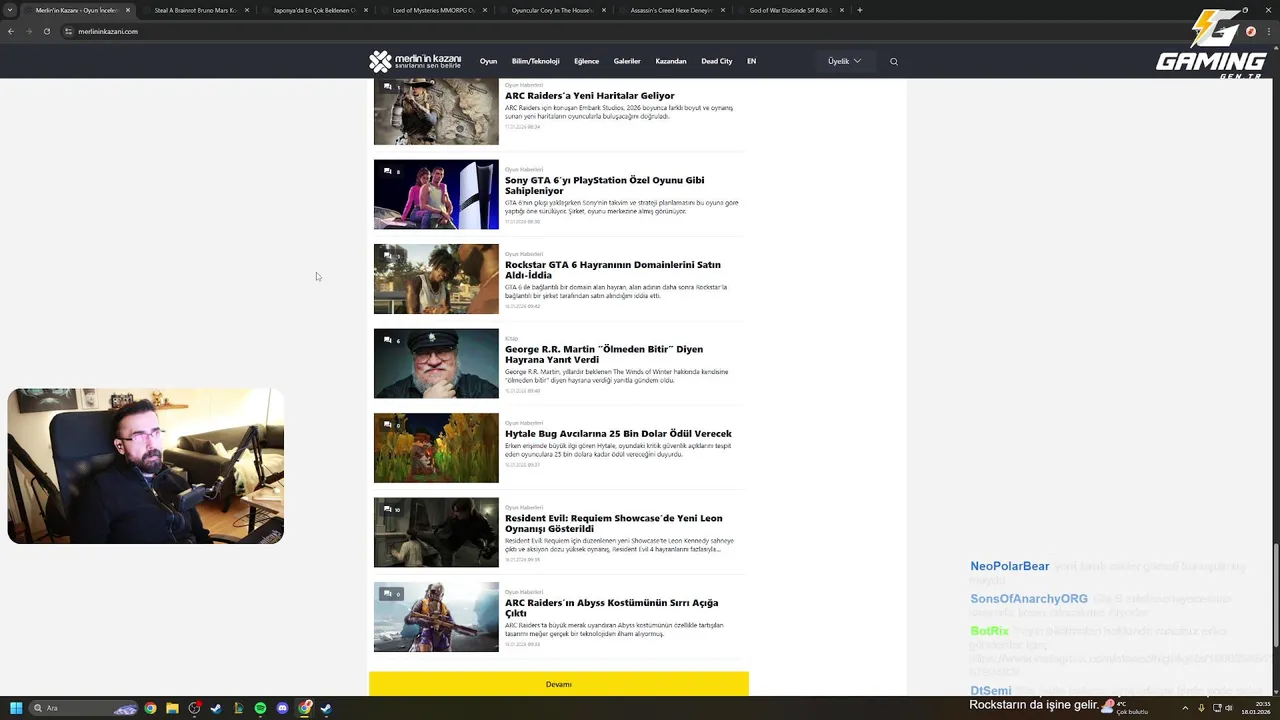Click comment icon on ARC Raiders Abyss thumbnail
The image size is (1280, 720).
388,594
